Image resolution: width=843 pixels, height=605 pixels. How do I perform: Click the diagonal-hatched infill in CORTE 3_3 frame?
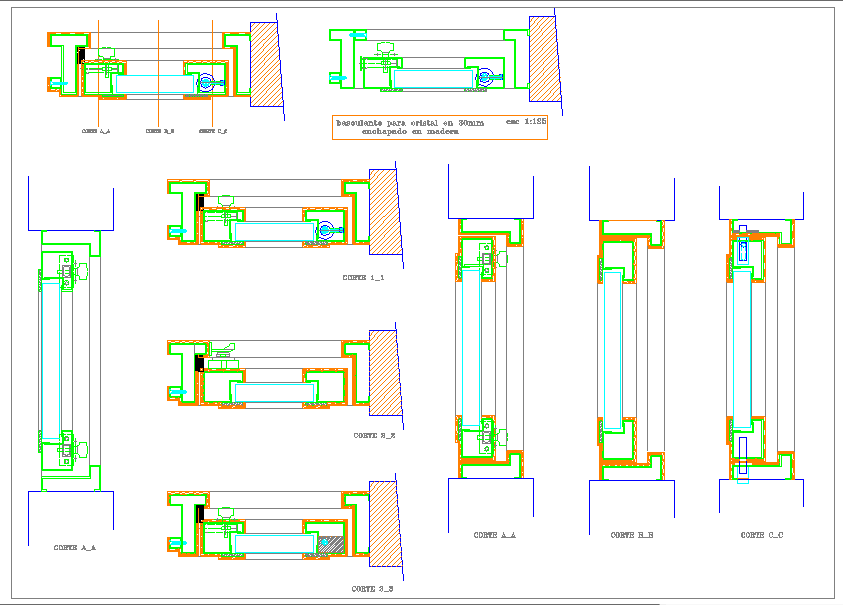click(x=331, y=544)
